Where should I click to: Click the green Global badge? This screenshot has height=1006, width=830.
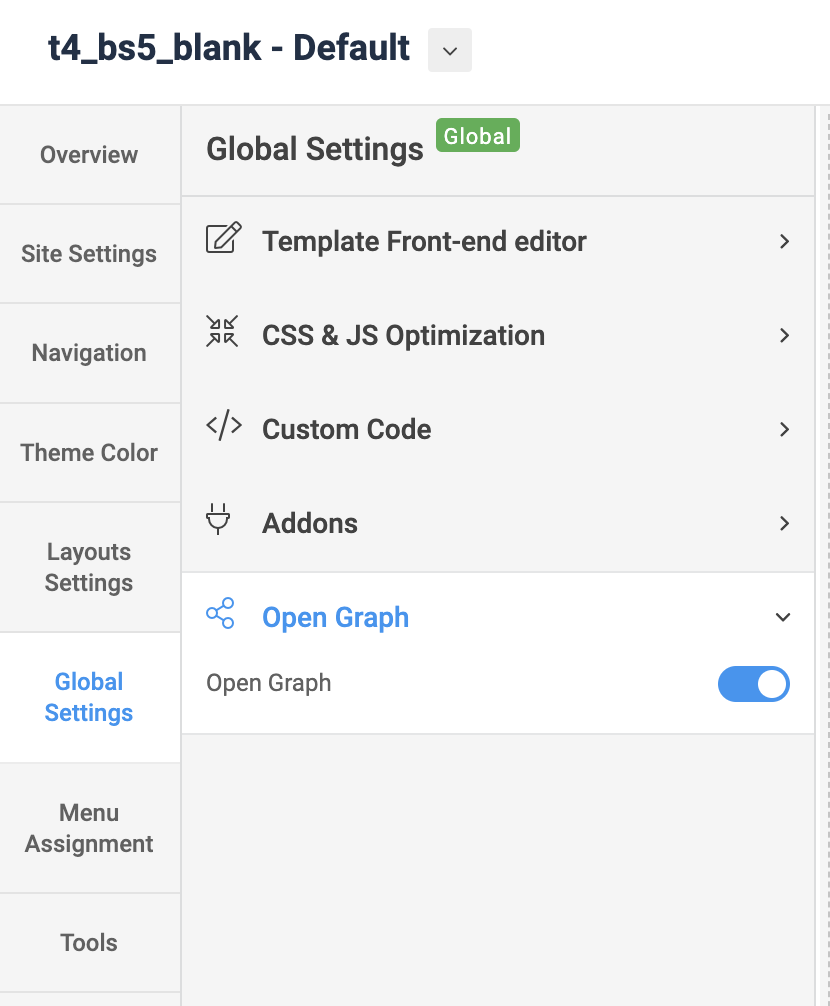pos(477,136)
